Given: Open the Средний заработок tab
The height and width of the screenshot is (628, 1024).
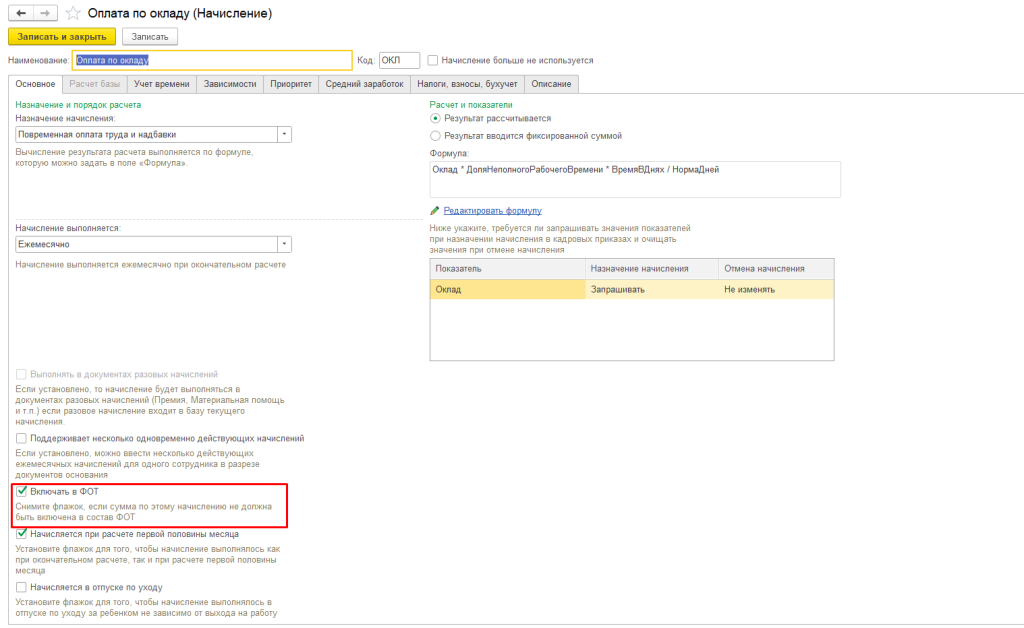Looking at the screenshot, I should 365,84.
